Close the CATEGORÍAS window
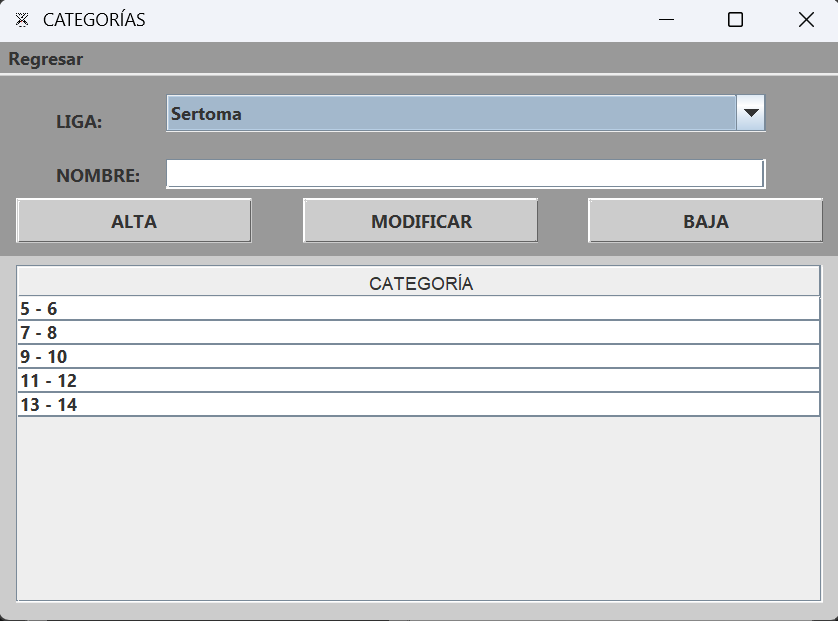 tap(806, 20)
